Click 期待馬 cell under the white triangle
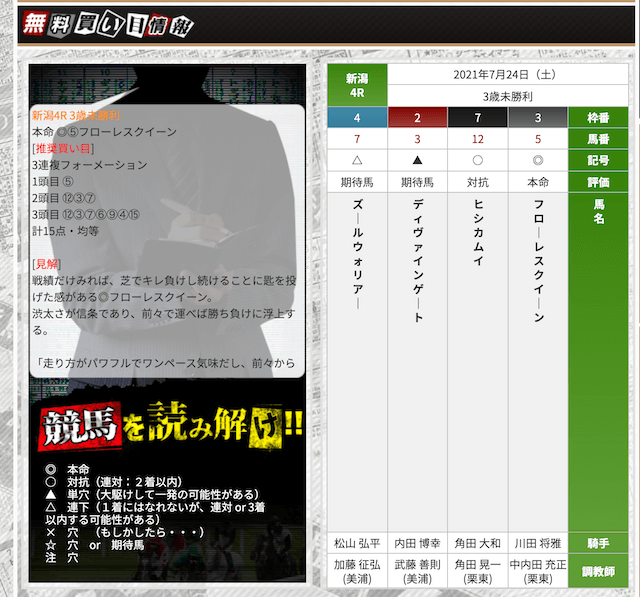This screenshot has height=597, width=640. tap(357, 182)
